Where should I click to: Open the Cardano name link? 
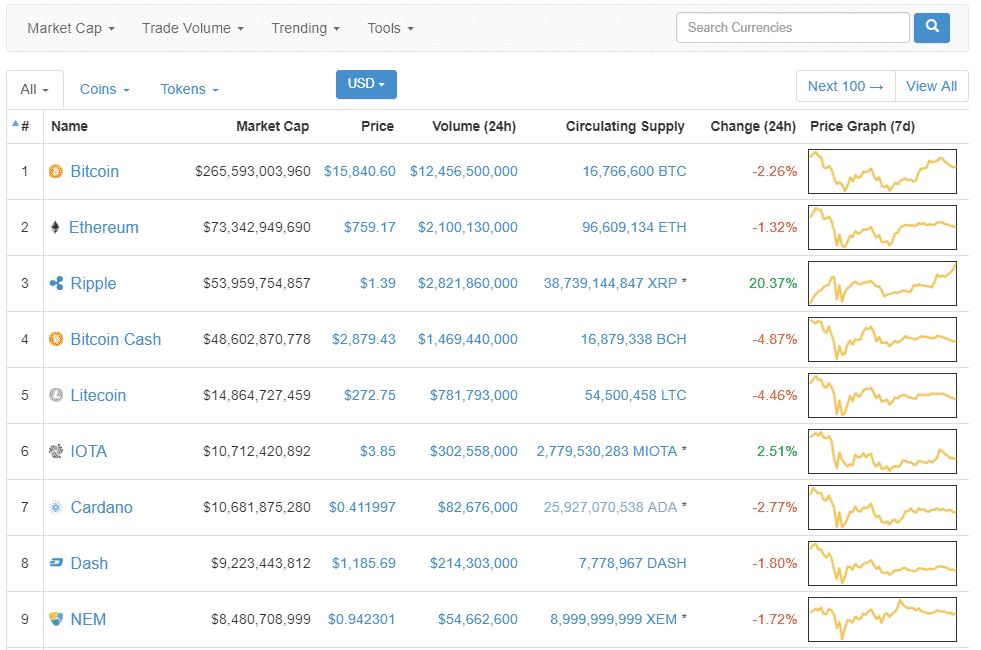click(x=101, y=507)
